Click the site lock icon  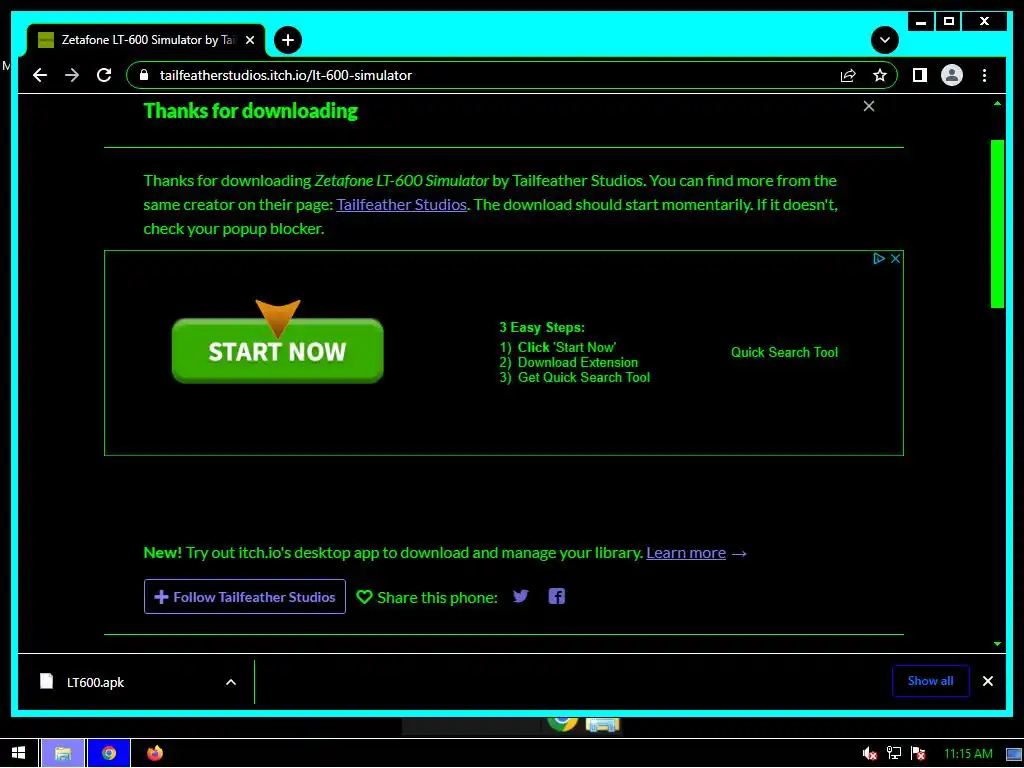[x=144, y=75]
